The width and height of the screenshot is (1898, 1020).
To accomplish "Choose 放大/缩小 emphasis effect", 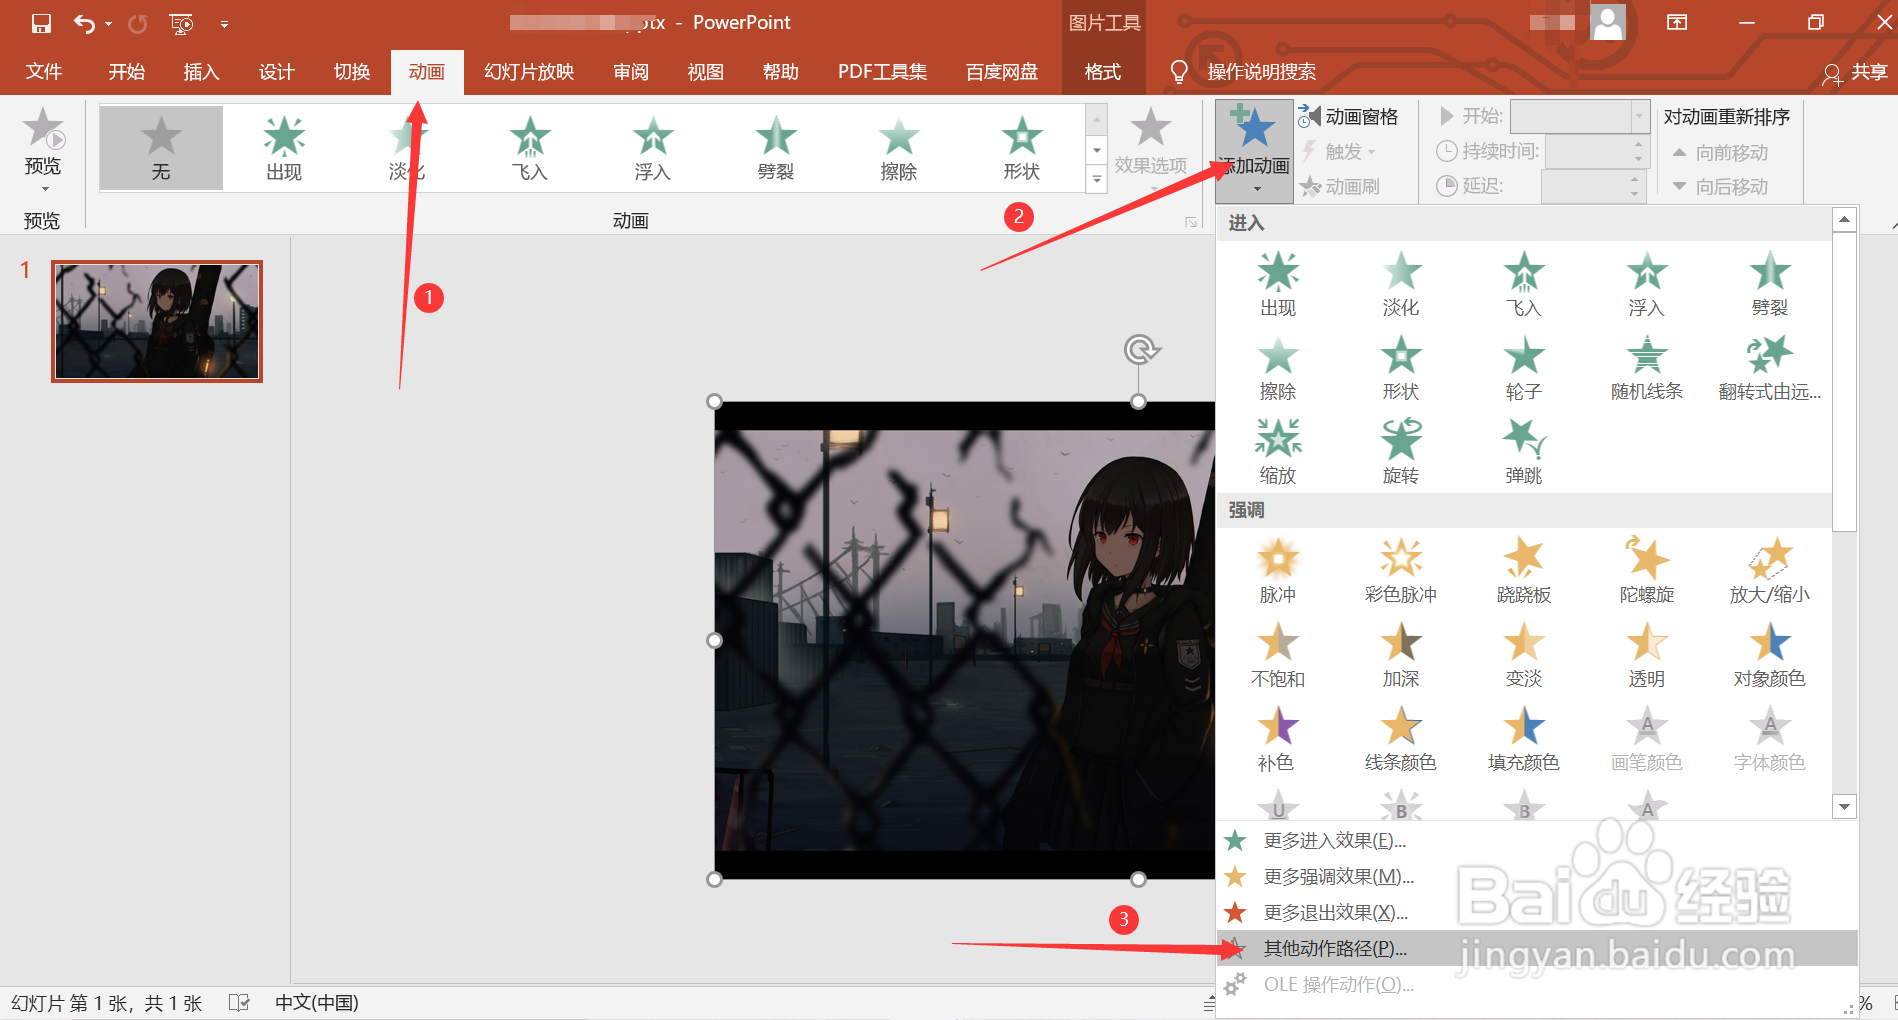I will pos(1770,571).
